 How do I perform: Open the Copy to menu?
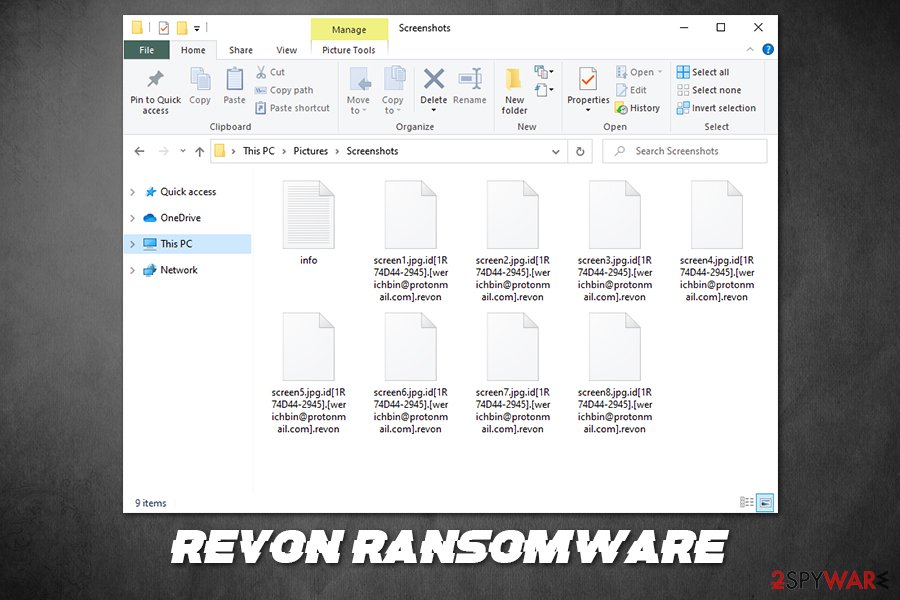point(393,90)
